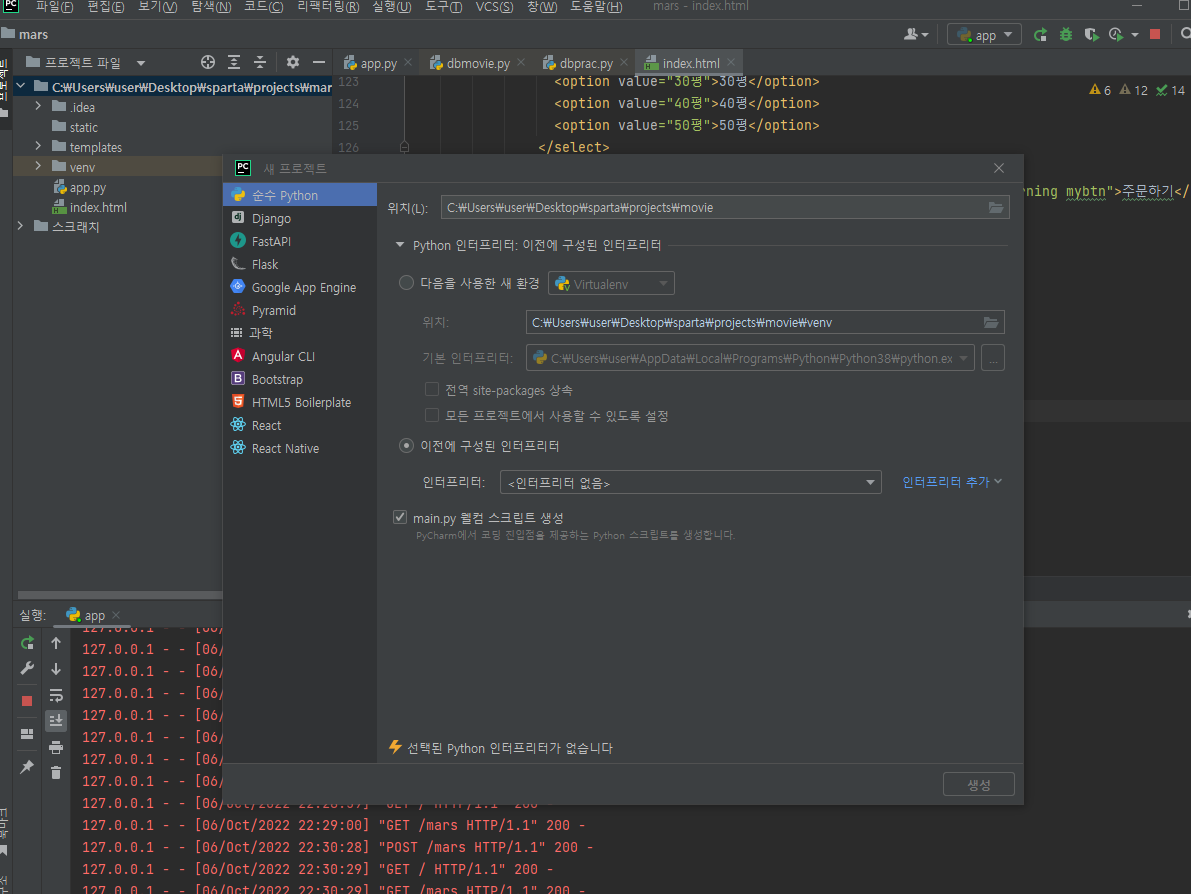Open the user account icon menu
The width and height of the screenshot is (1191, 894).
click(915, 35)
